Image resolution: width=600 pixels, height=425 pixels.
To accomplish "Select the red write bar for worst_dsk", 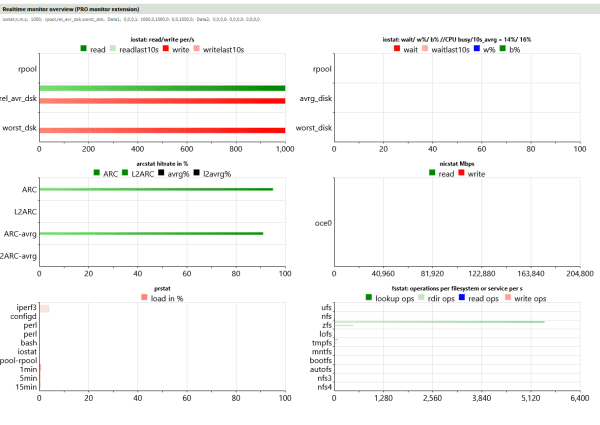I will point(162,130).
